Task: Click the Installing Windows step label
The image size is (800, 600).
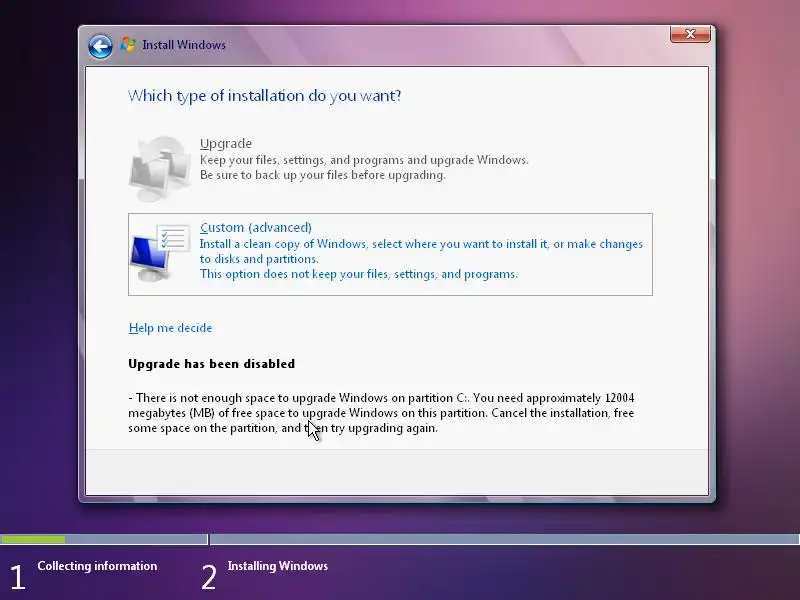Action: [278, 566]
